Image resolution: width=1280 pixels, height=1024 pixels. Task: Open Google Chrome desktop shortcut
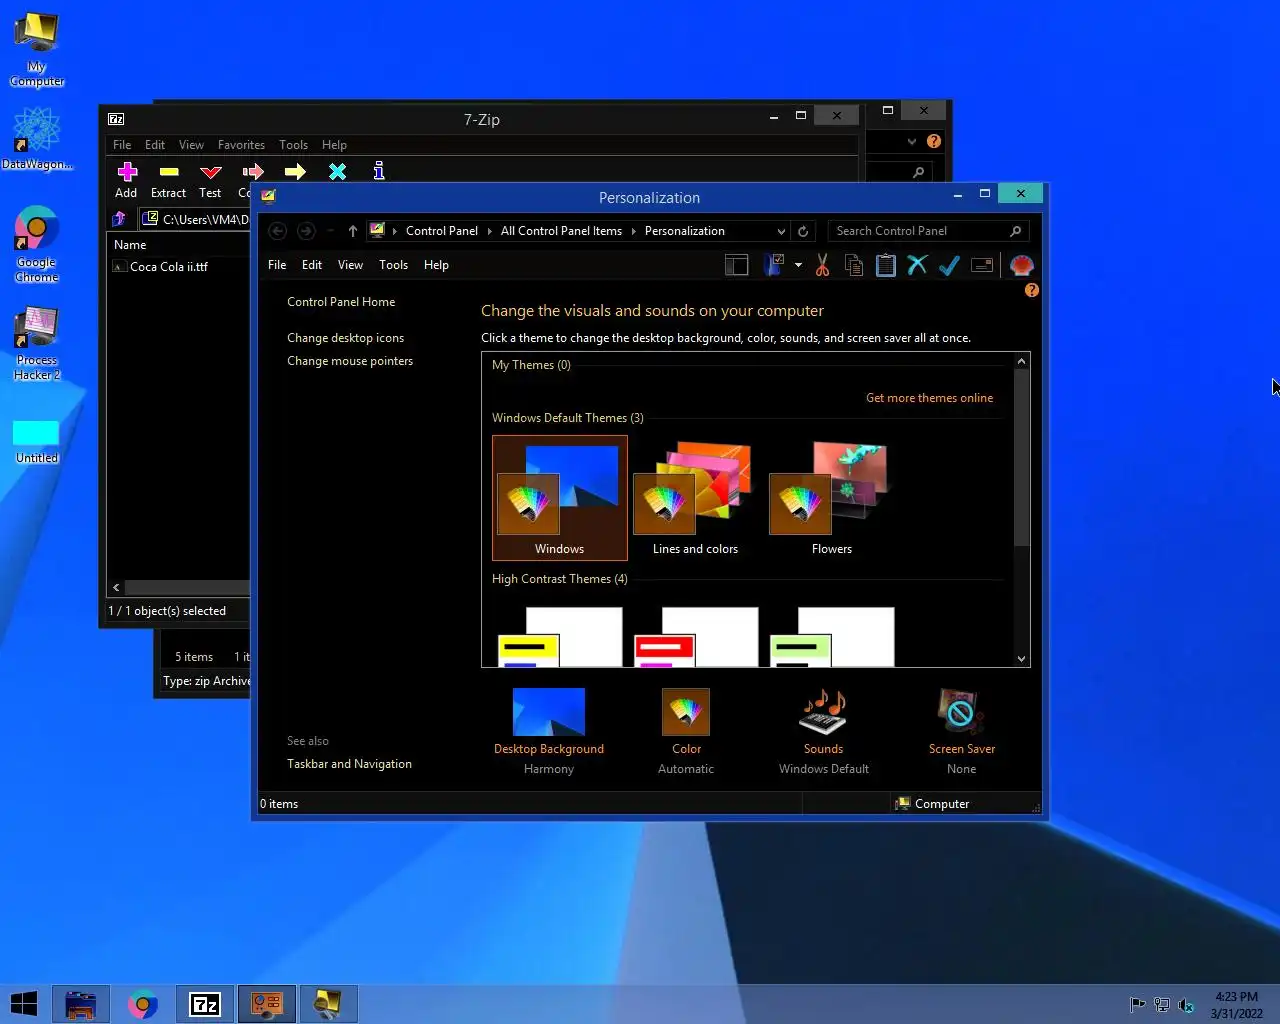click(37, 245)
